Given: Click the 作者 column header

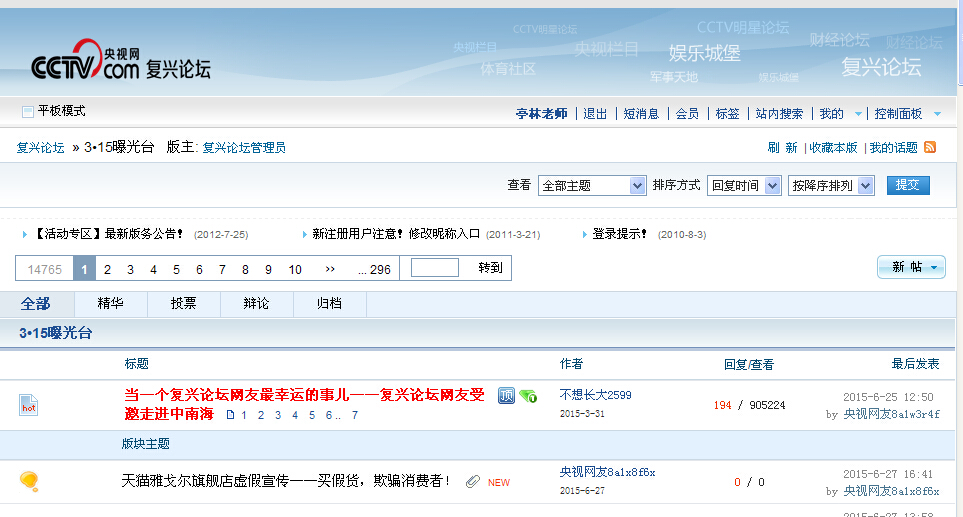Looking at the screenshot, I should 572,364.
